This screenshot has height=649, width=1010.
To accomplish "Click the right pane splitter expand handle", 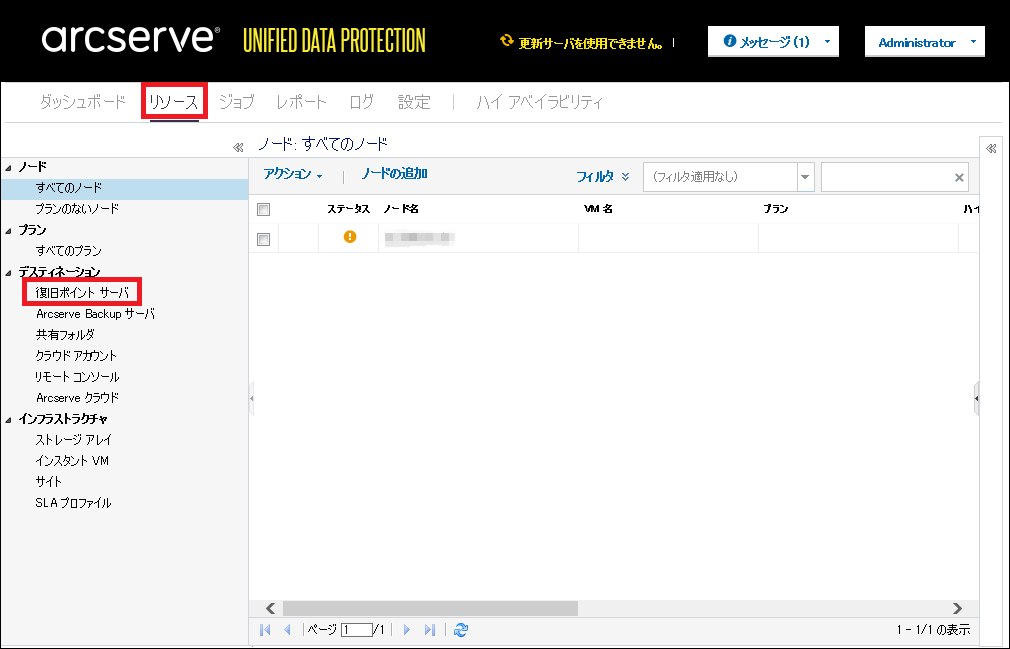I will 977,399.
